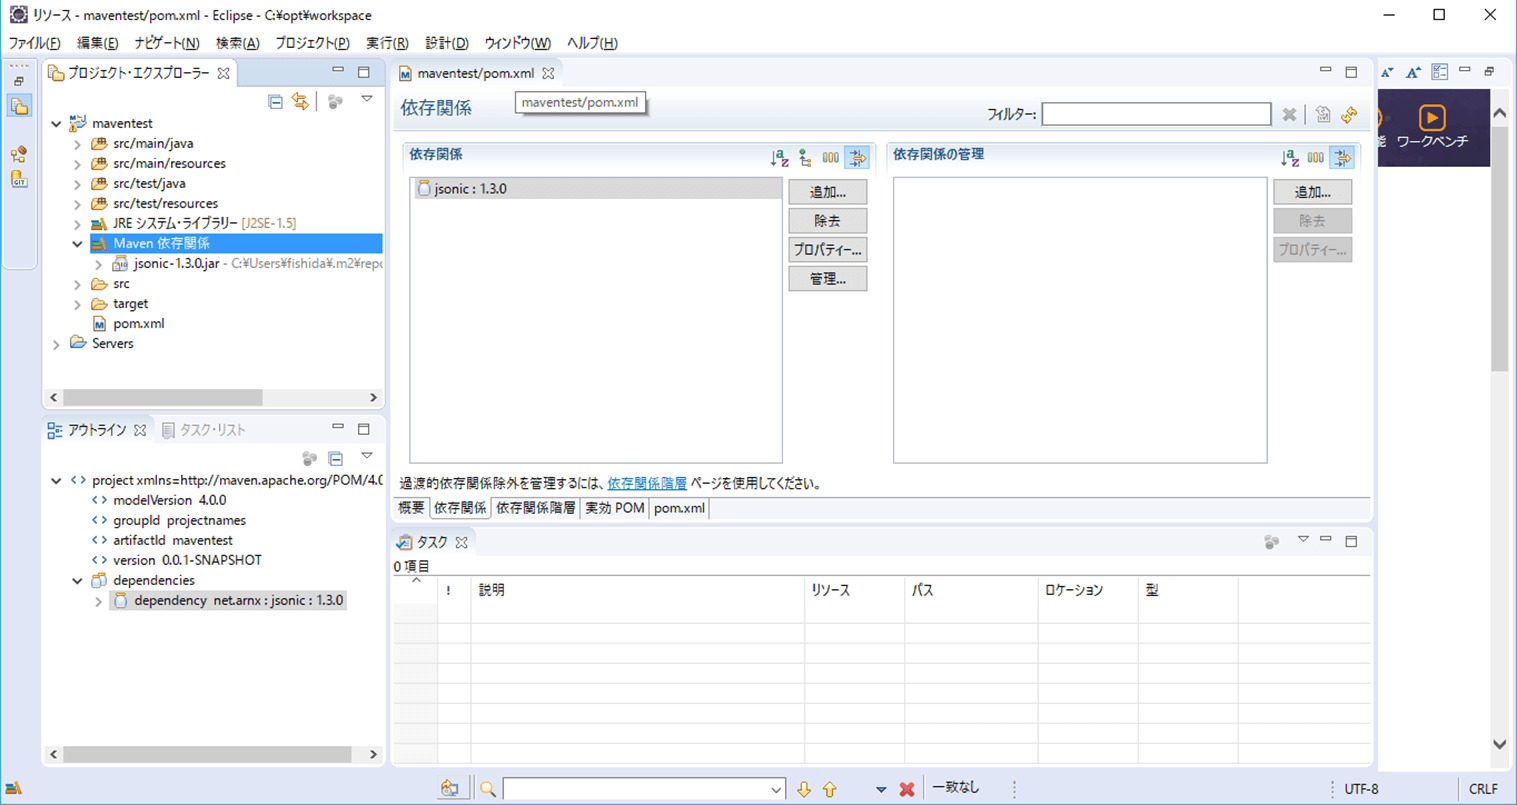
Task: Toggle the down-arrow search direction button
Action: coord(803,787)
